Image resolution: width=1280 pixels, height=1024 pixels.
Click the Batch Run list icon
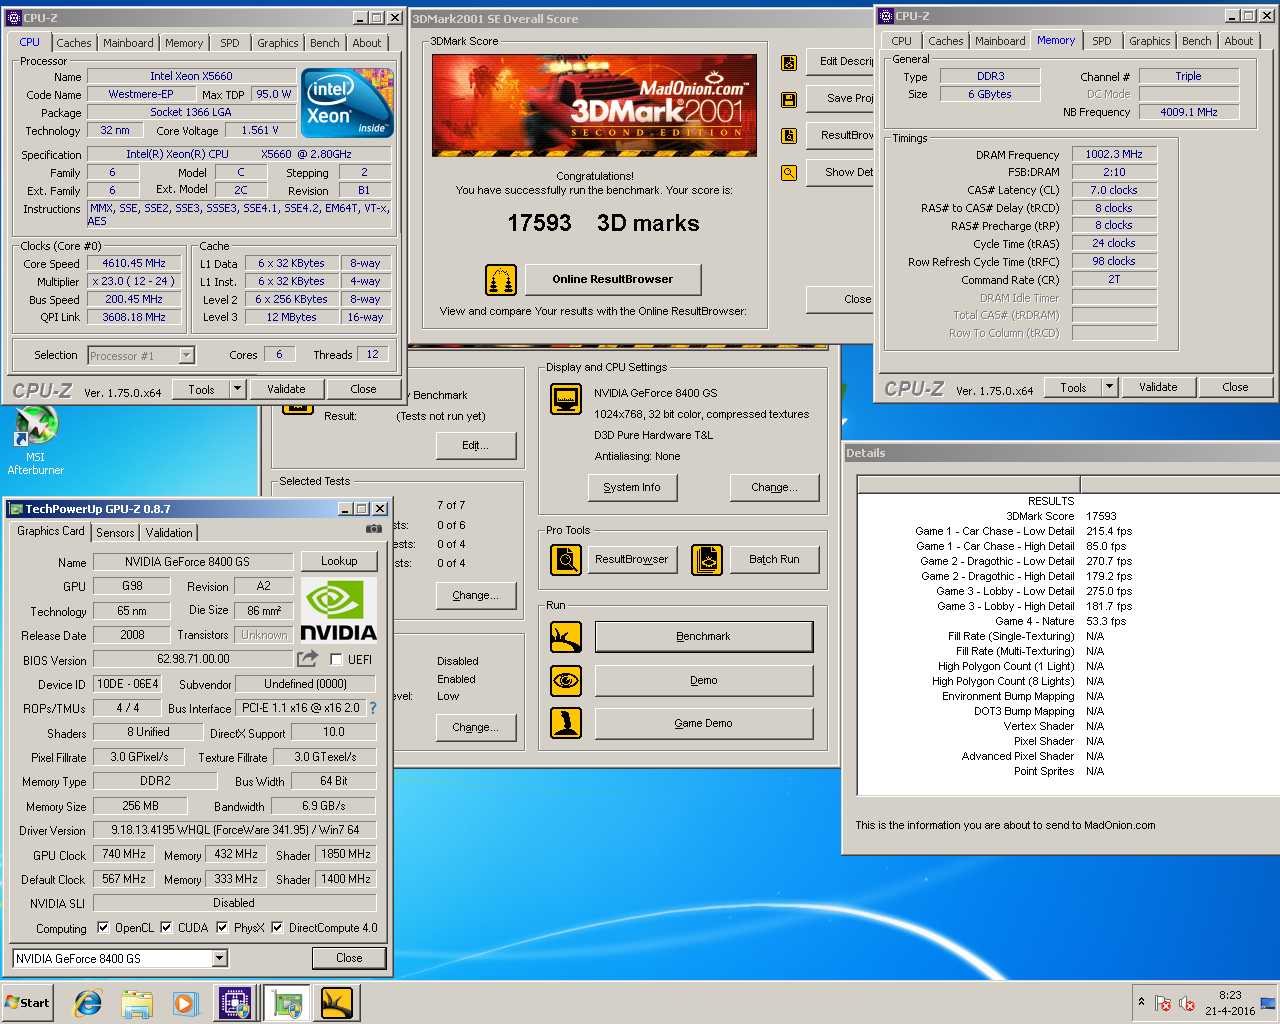[x=707, y=560]
